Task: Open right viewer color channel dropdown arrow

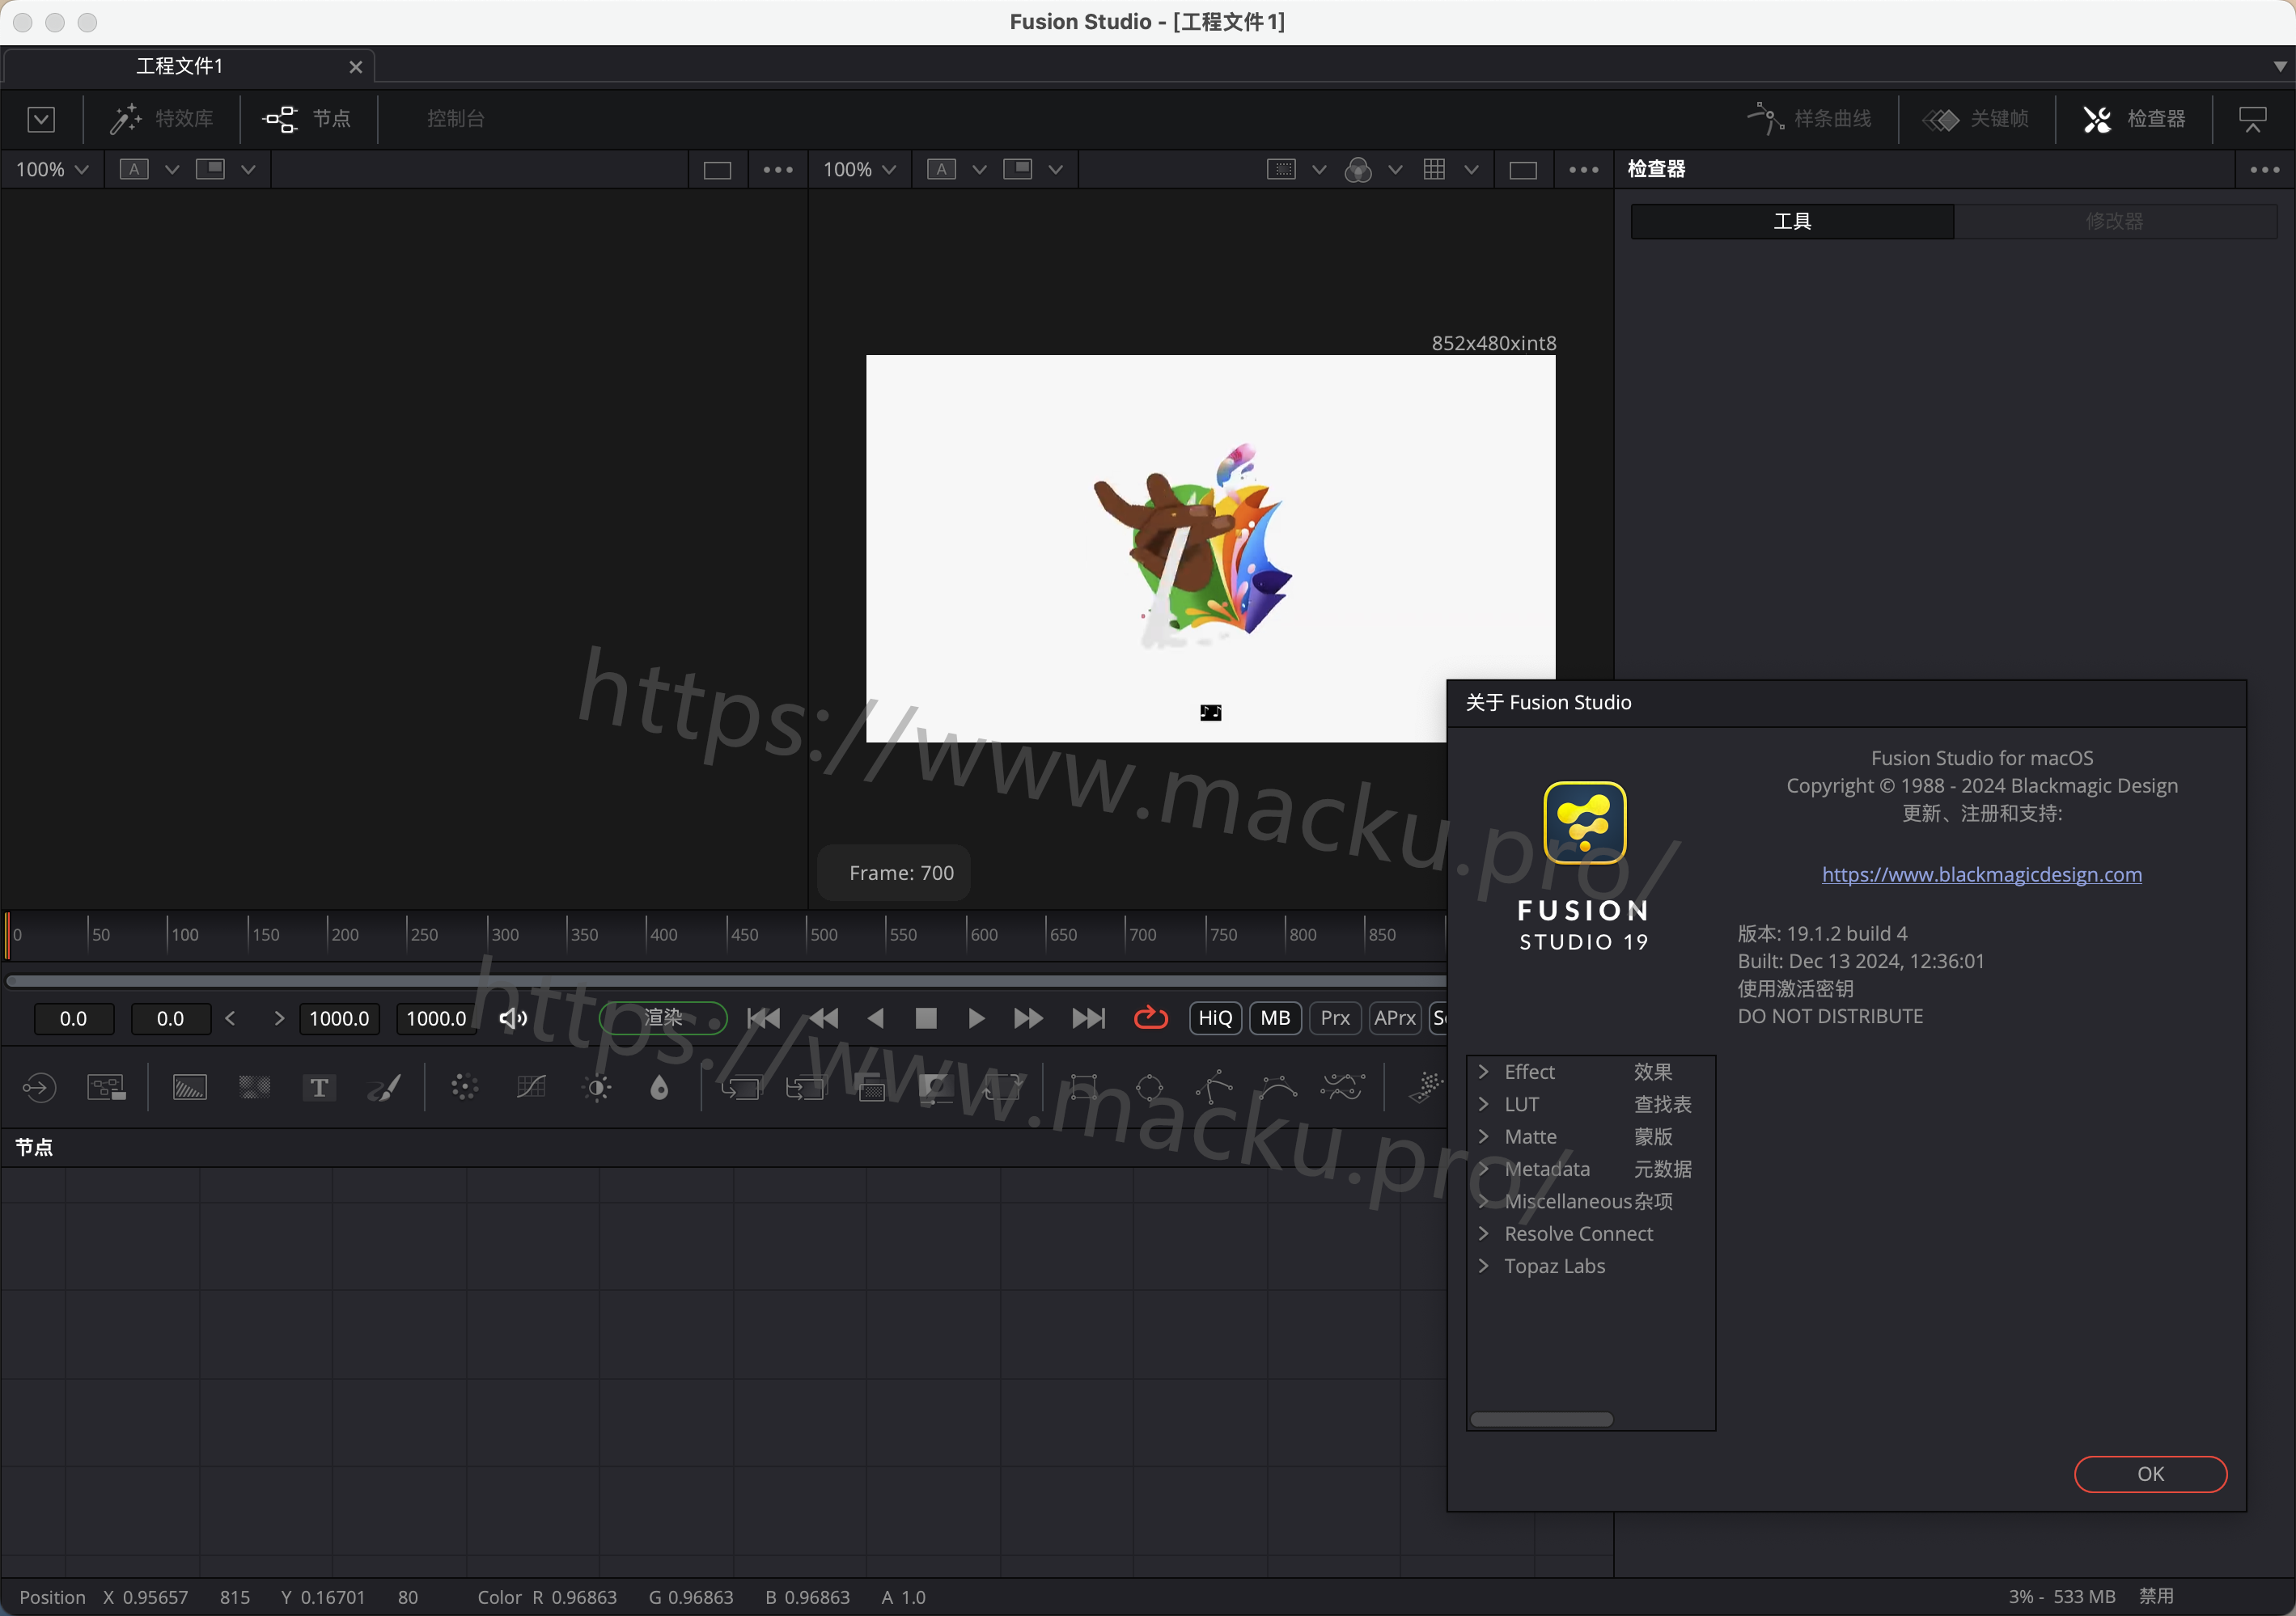Action: (x=1395, y=169)
